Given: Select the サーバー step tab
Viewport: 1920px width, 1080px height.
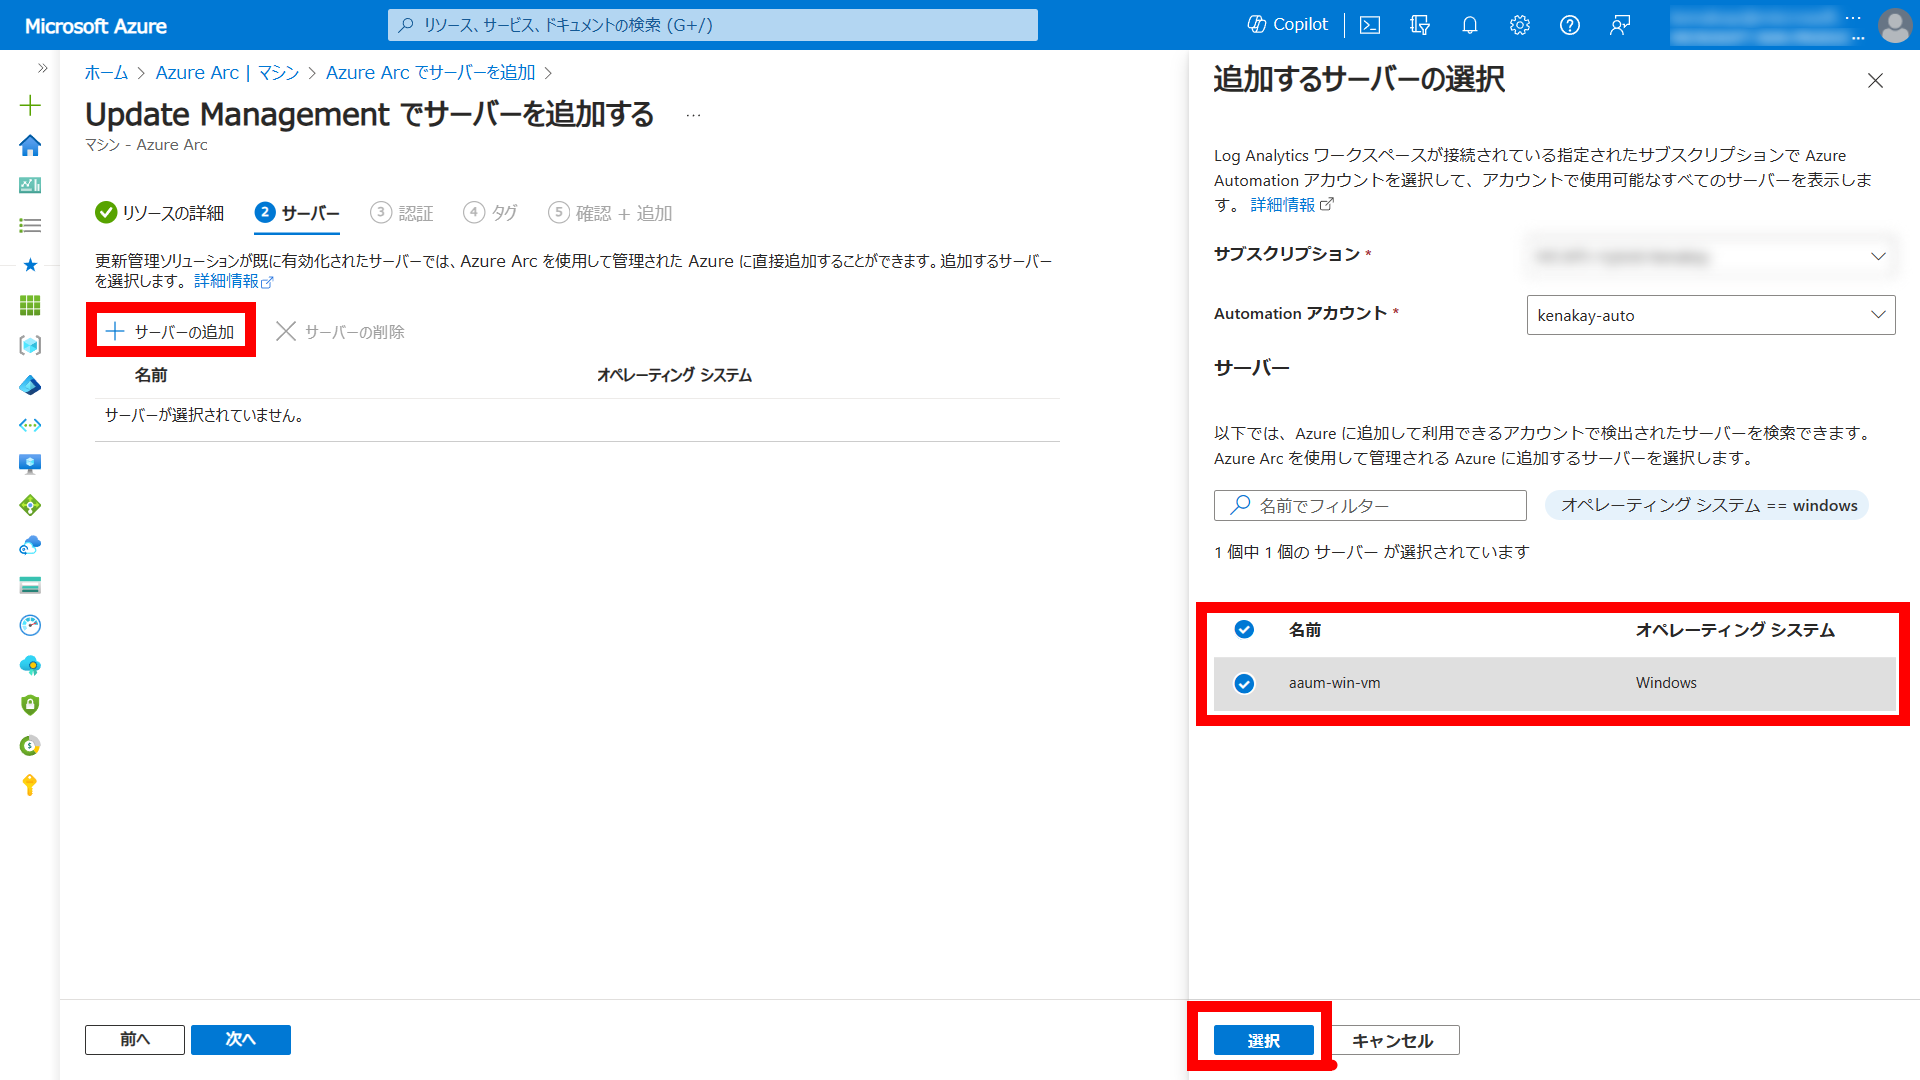Looking at the screenshot, I should tap(297, 213).
